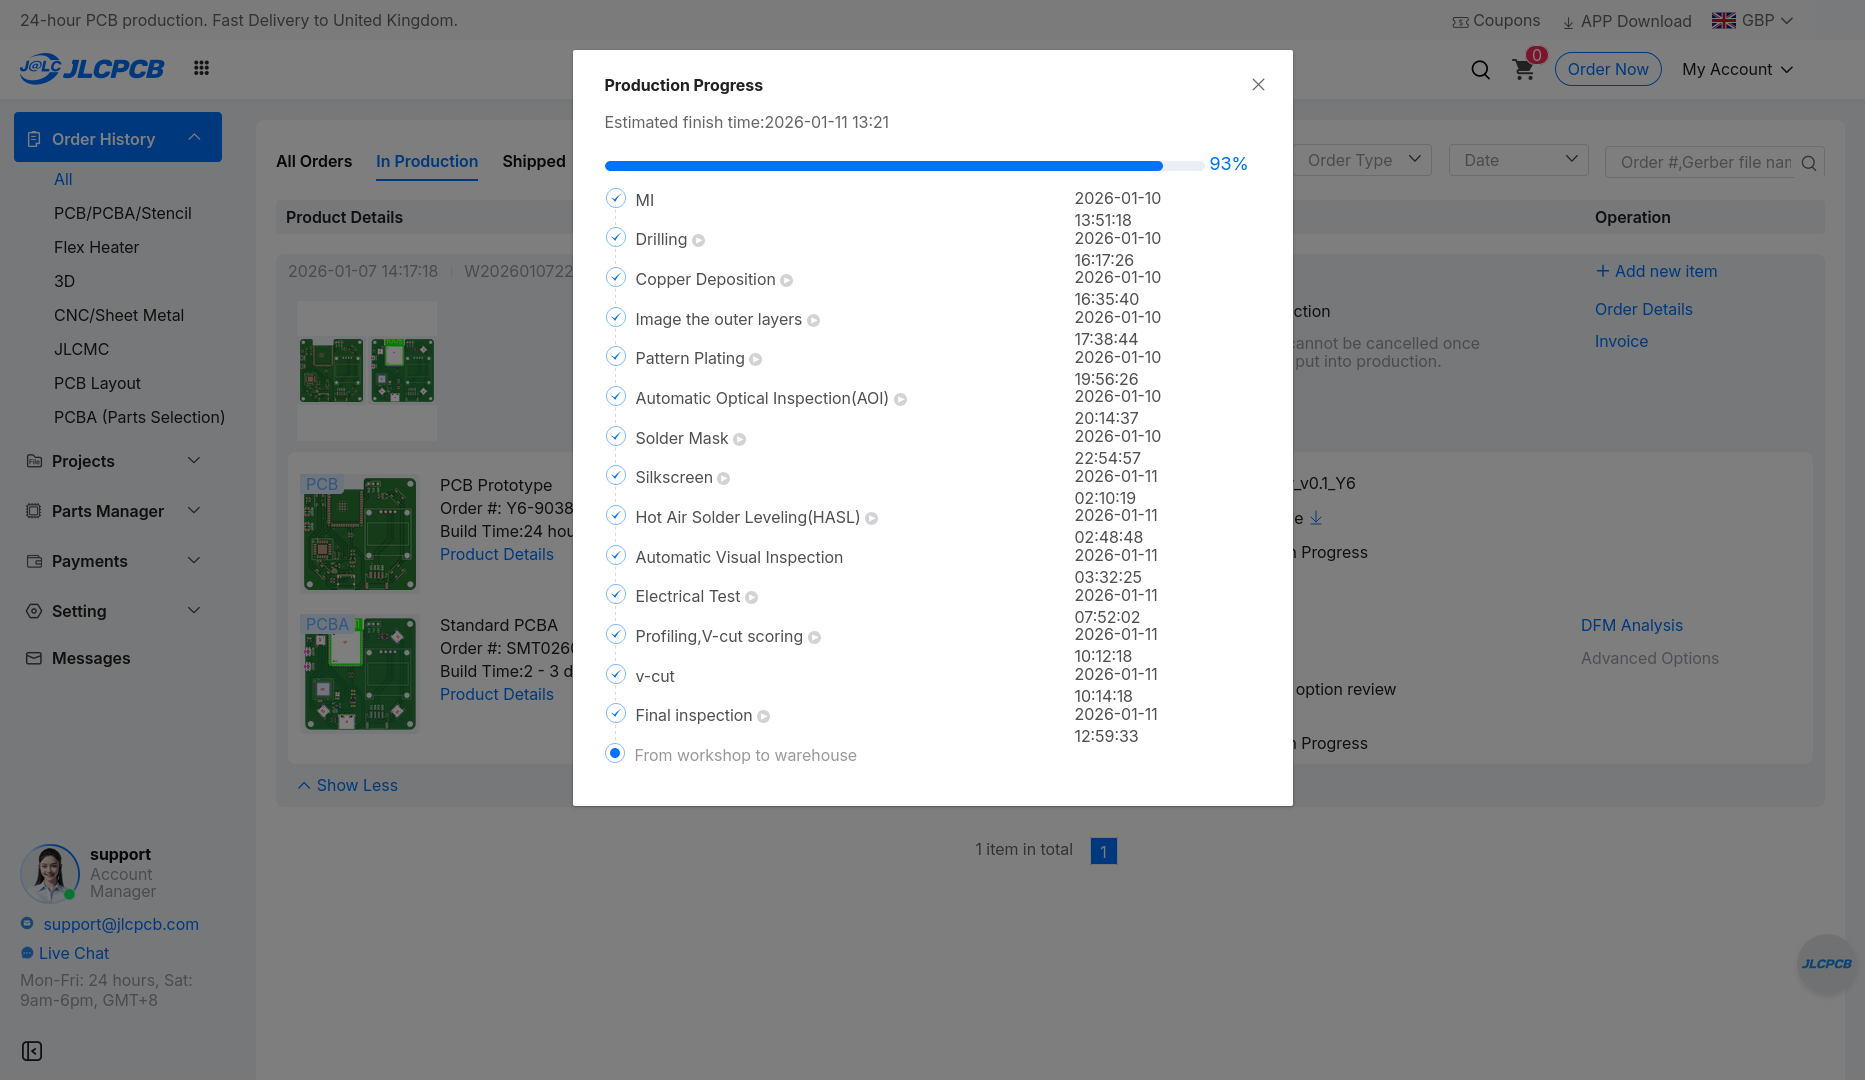
Task: Play the Final inspection video icon
Action: [764, 717]
